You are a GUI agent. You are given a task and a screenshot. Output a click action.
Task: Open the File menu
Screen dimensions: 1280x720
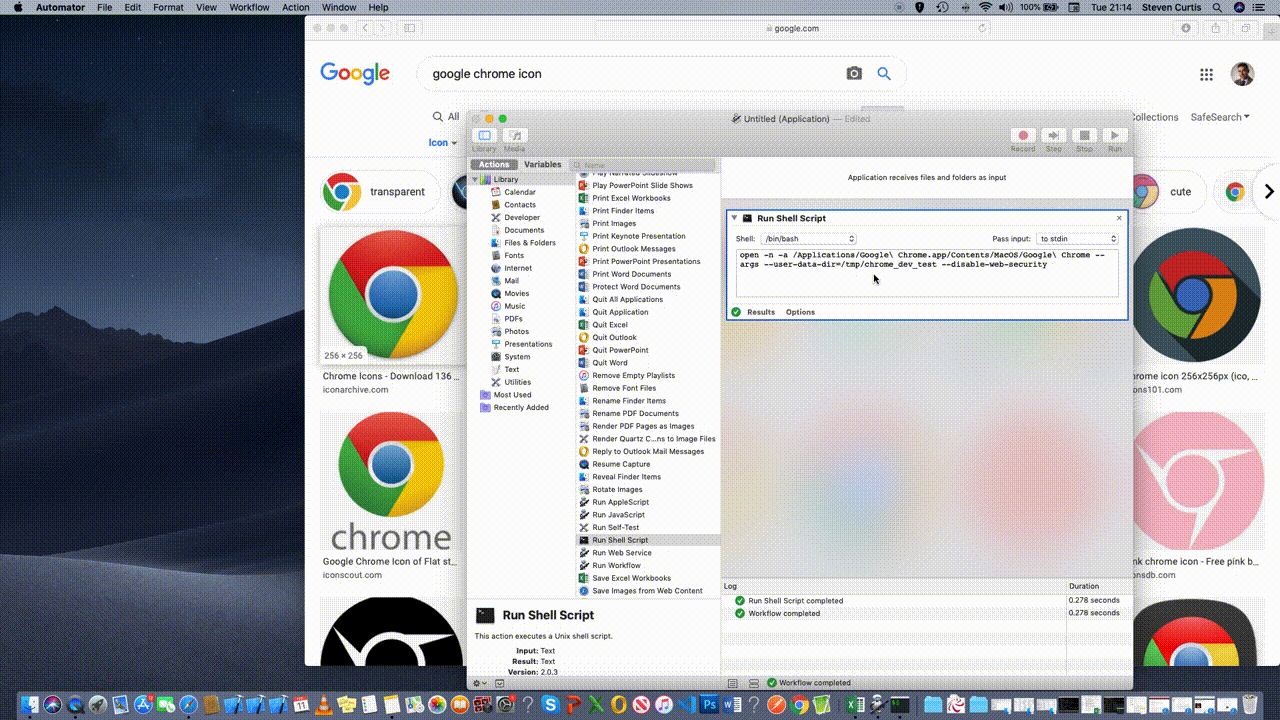click(104, 7)
